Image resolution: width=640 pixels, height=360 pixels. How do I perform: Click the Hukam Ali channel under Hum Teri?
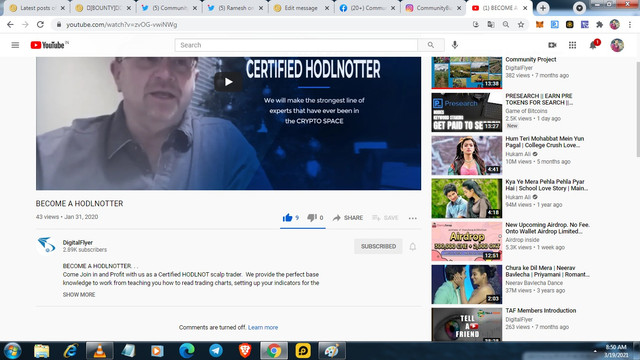(x=518, y=154)
